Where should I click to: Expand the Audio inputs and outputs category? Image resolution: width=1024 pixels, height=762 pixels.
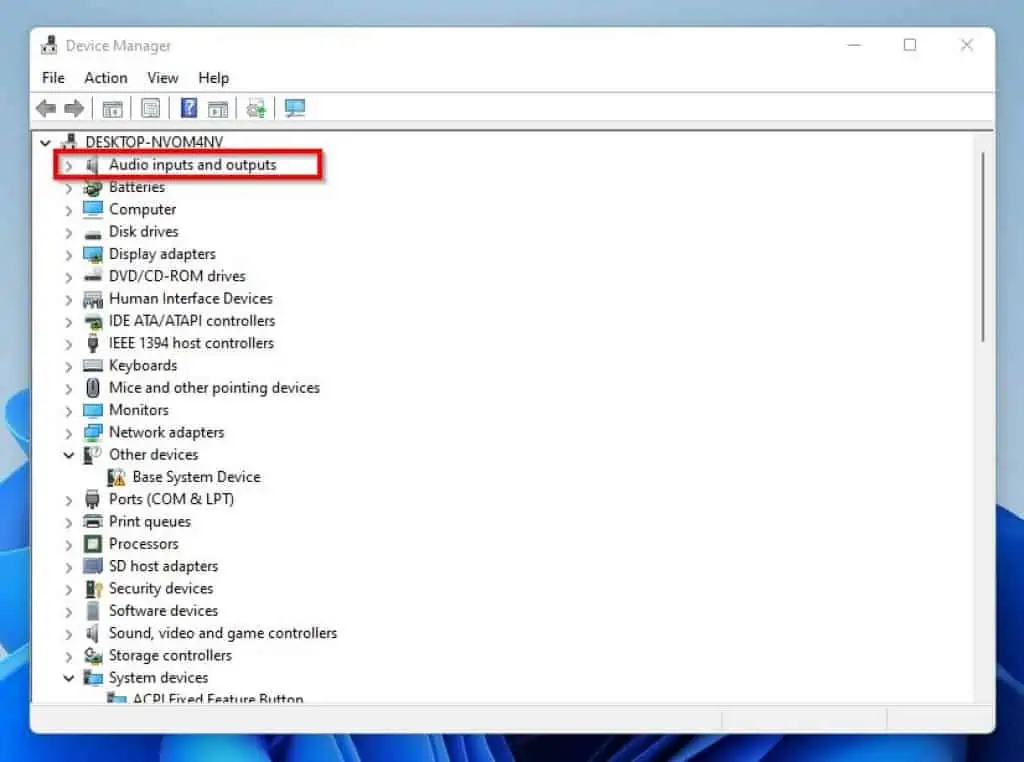68,165
